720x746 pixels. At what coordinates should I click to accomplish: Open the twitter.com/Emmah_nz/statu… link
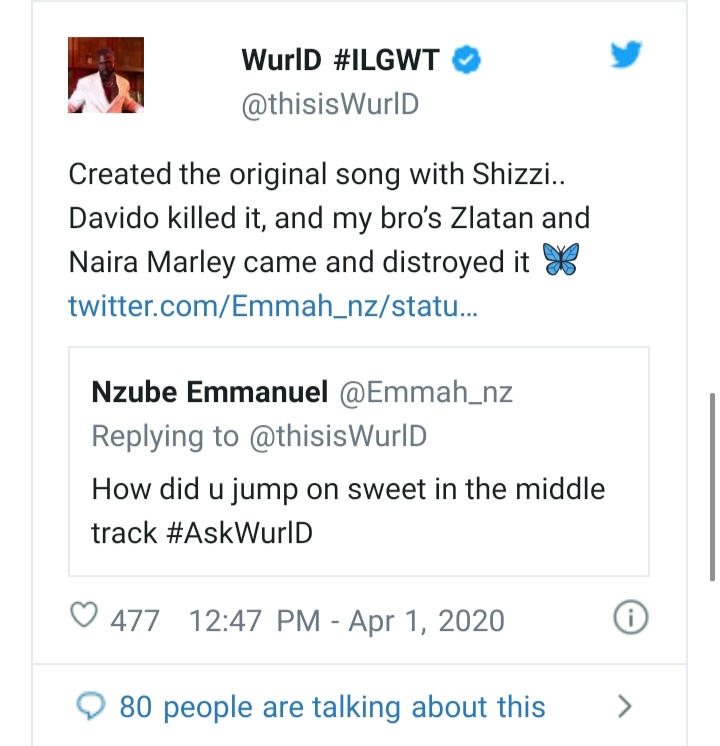[x=273, y=306]
